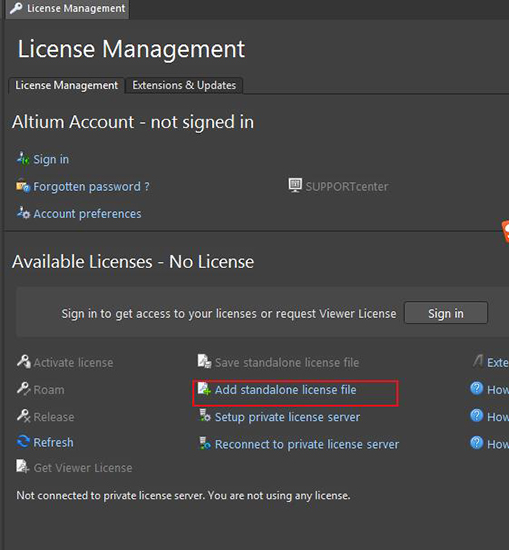Click the Forgotten password folder icon
The width and height of the screenshot is (509, 550).
23,186
